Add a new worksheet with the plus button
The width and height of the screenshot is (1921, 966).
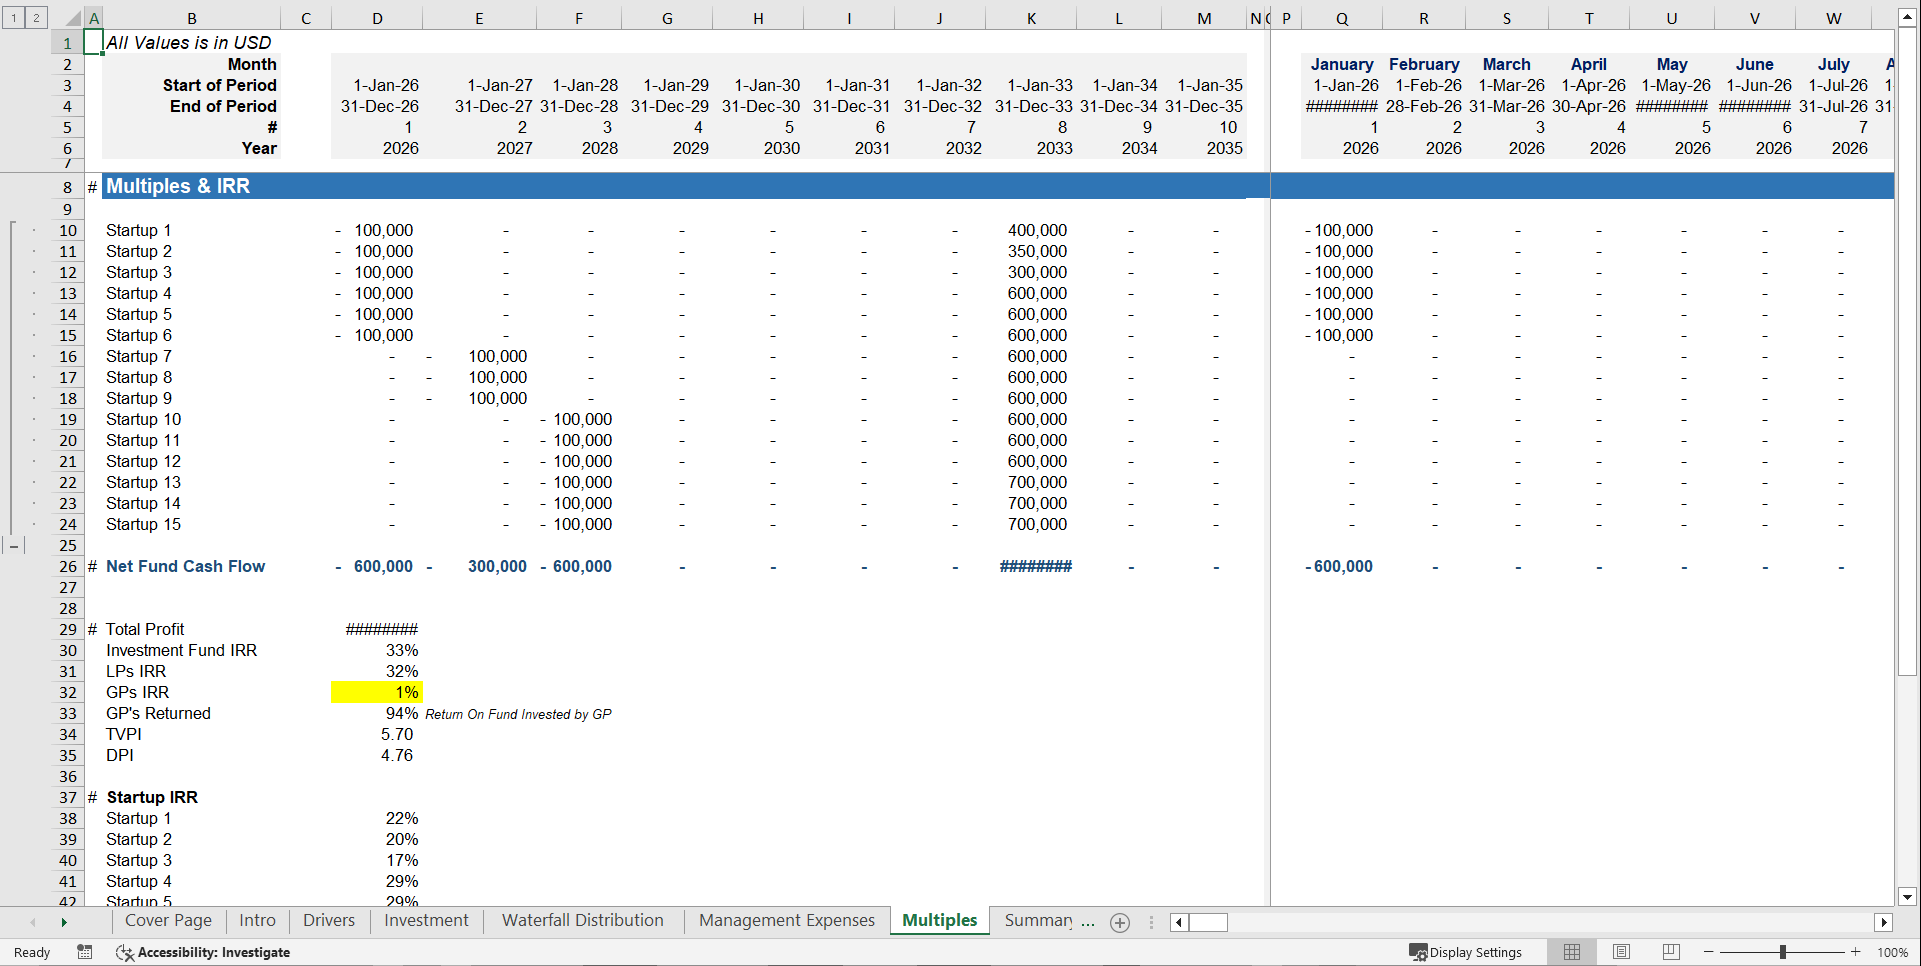(1119, 922)
